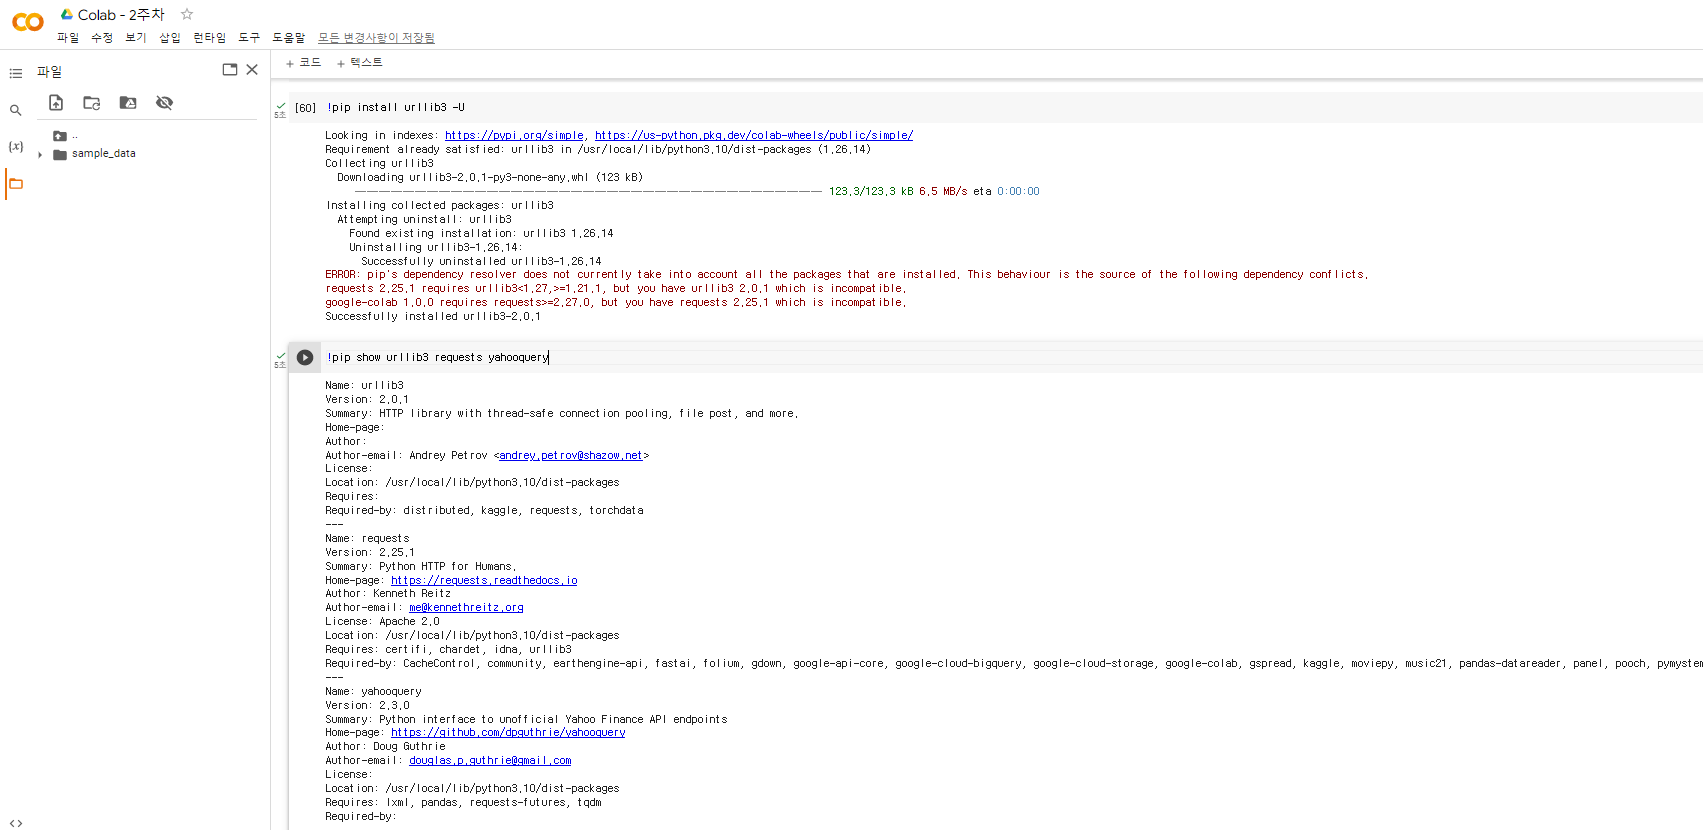1703x830 pixels.
Task: Run the pip show urllib3 cell
Action: (x=305, y=357)
